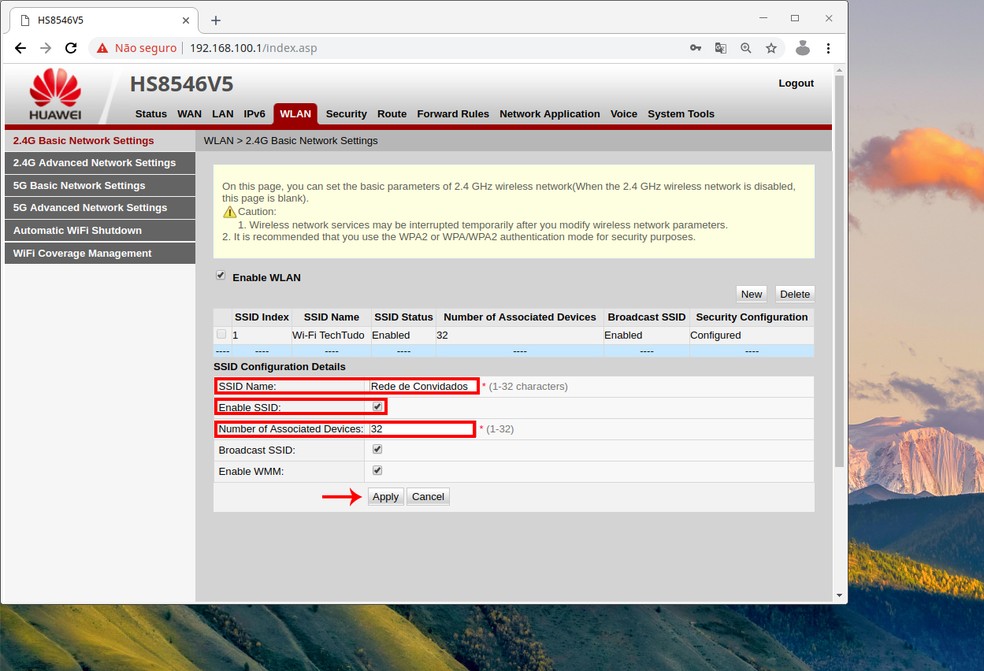Click the Delete SSID button
Screen dimensions: 984x671
(794, 294)
